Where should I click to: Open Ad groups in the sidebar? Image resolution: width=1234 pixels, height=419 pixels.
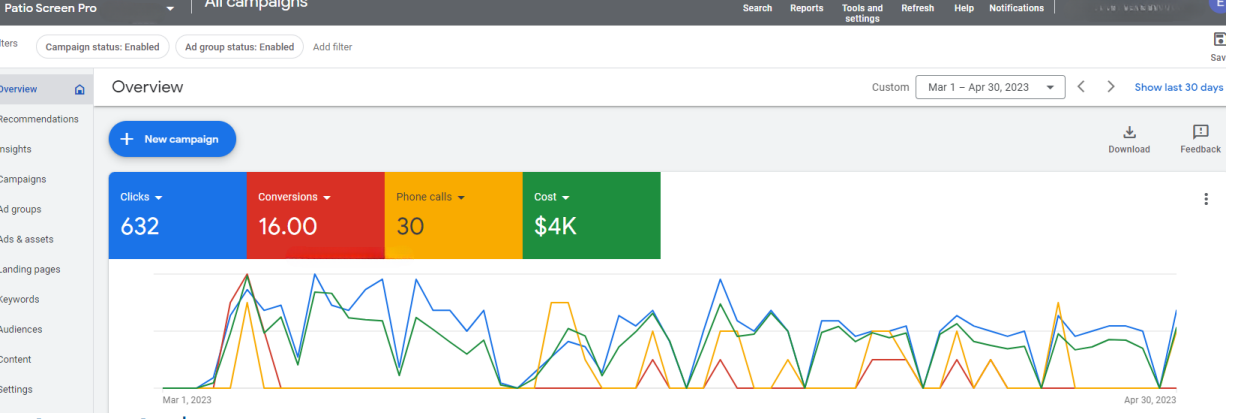(x=21, y=209)
